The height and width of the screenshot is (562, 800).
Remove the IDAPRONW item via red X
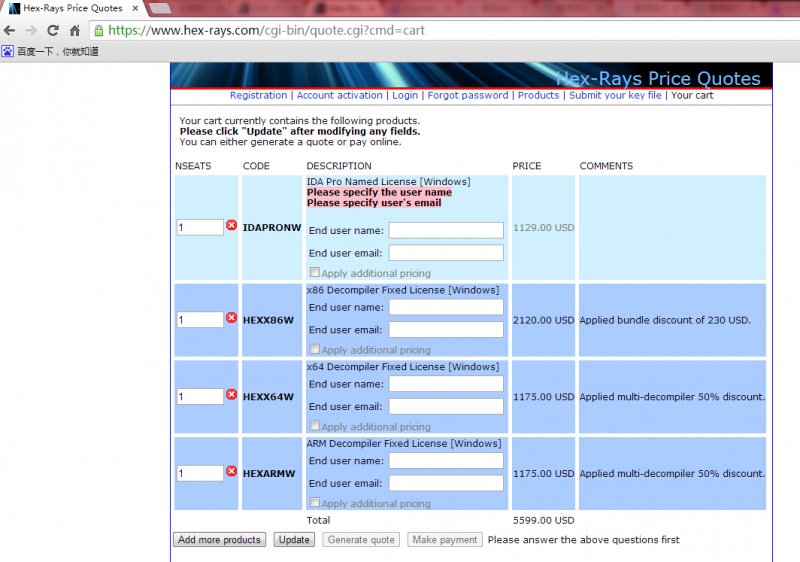231,225
